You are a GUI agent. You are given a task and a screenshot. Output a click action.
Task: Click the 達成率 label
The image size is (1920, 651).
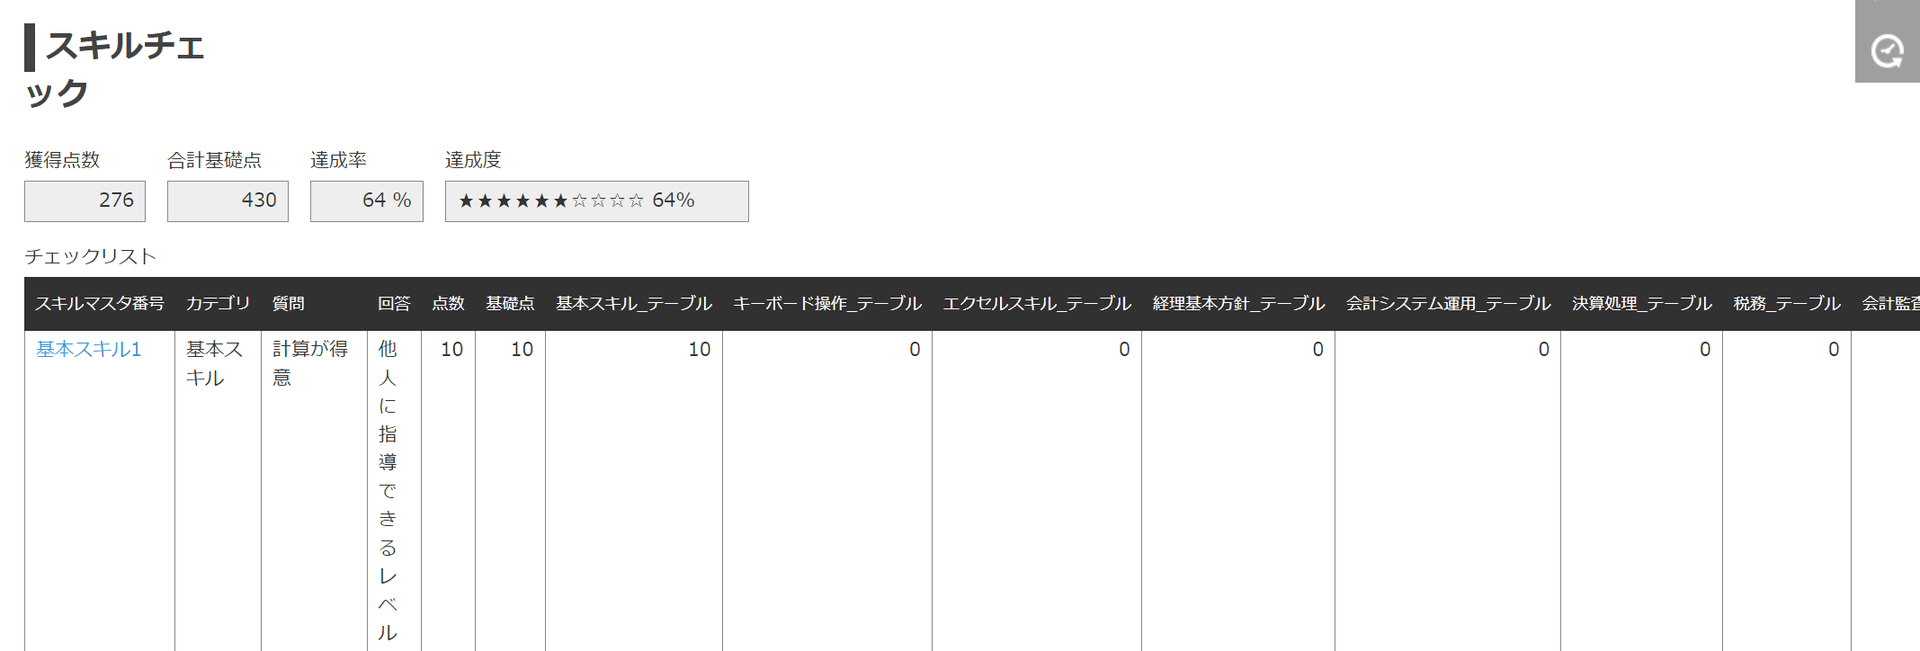[338, 160]
